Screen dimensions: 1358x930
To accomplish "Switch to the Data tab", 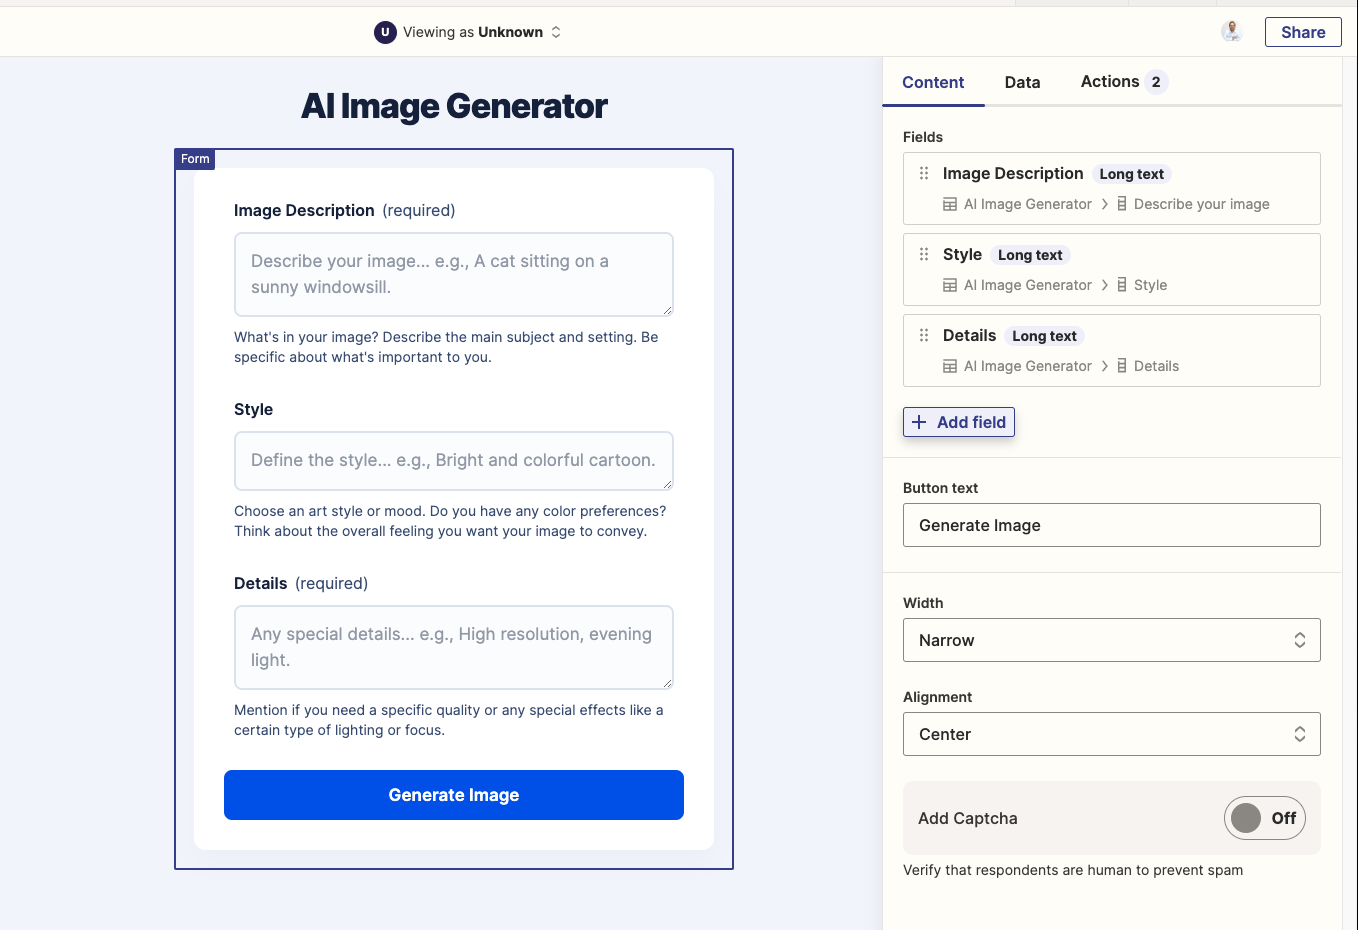I will pos(1022,82).
